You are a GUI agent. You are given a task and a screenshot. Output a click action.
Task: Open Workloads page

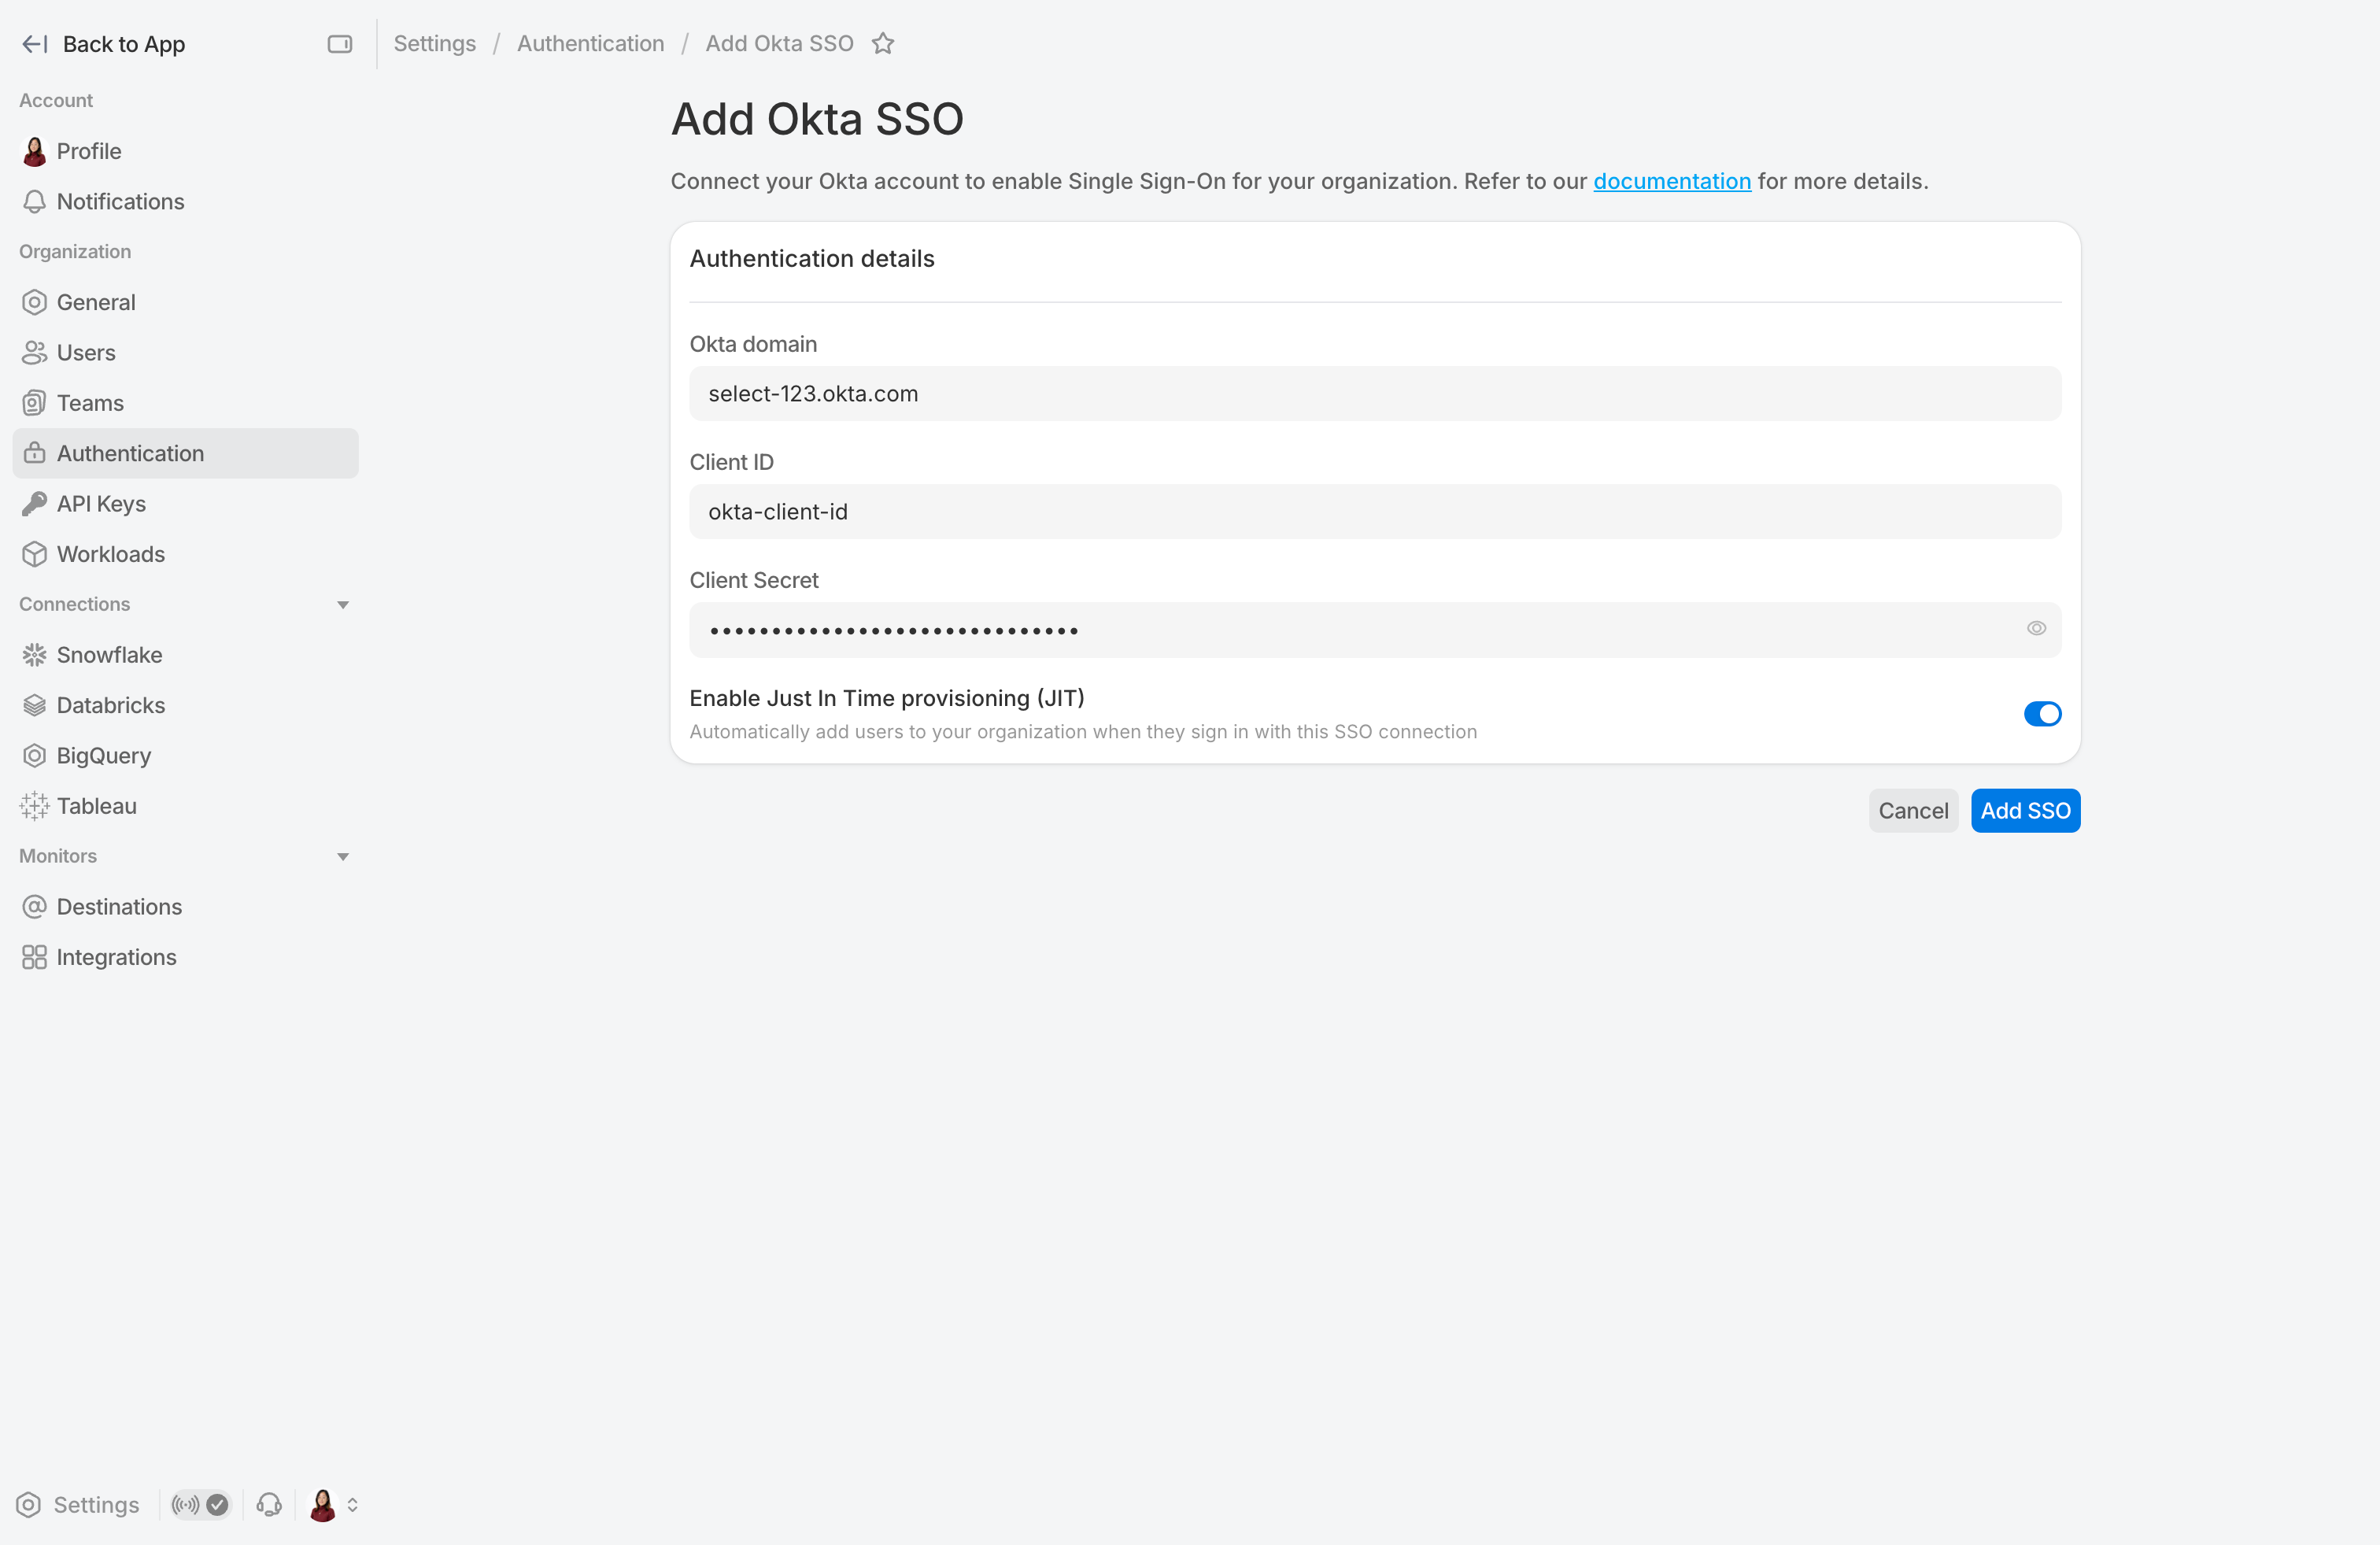point(186,554)
